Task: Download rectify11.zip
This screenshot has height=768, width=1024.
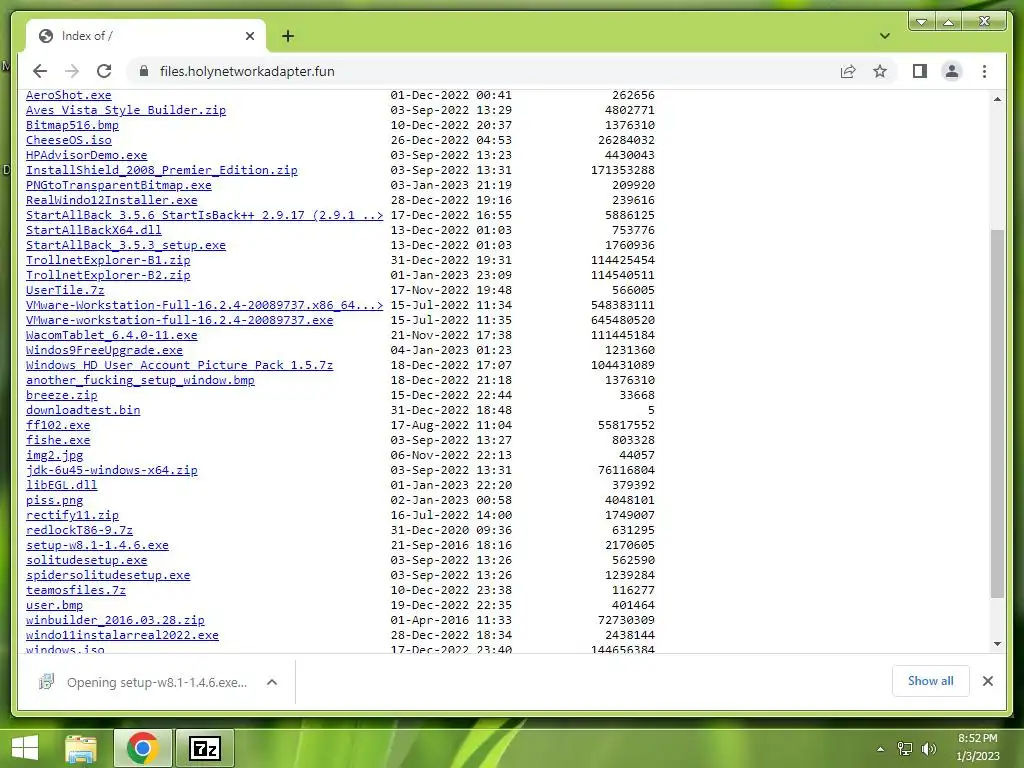Action: point(72,515)
